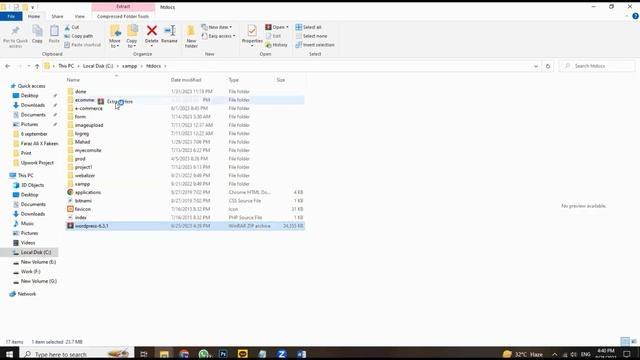Click Copy path in ribbon

pos(78,36)
